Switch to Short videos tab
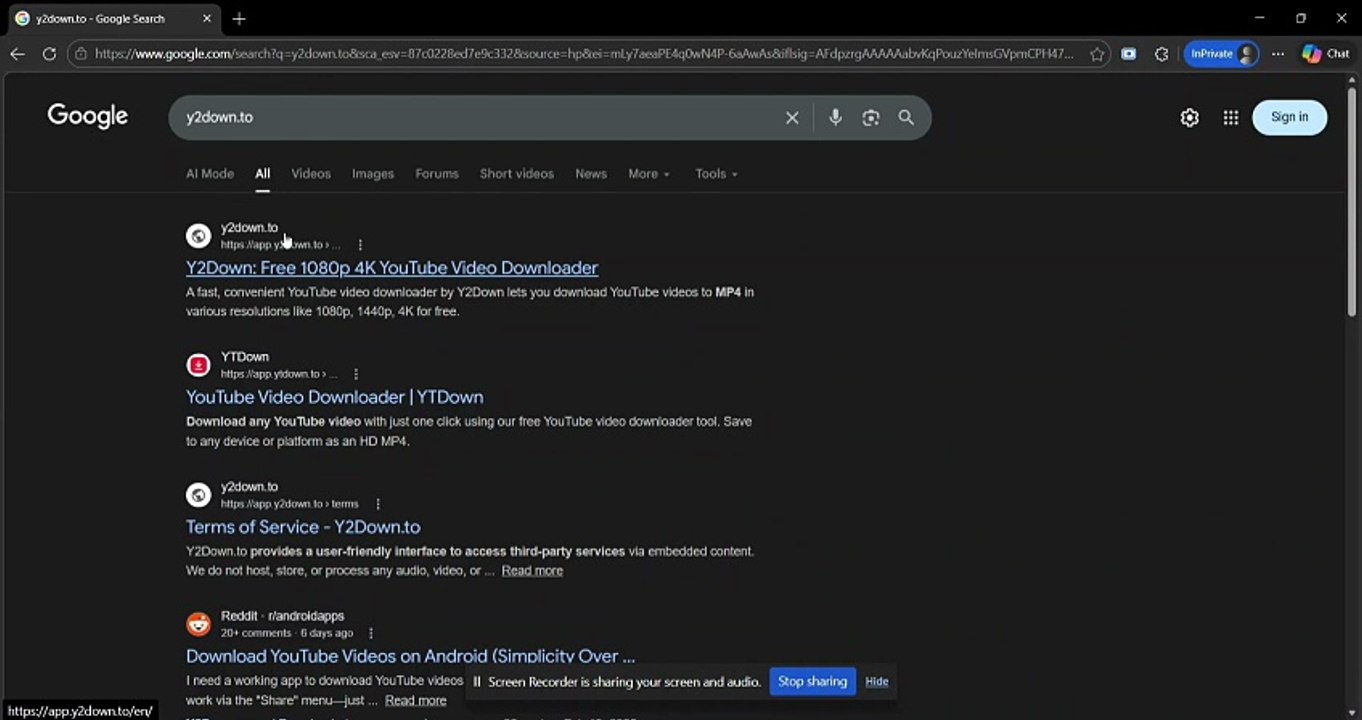Image resolution: width=1362 pixels, height=720 pixels. 517,174
